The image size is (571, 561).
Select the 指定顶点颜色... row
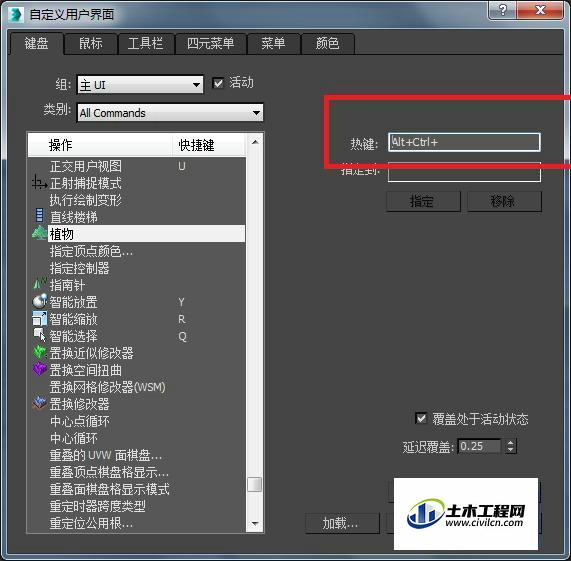coord(137,251)
